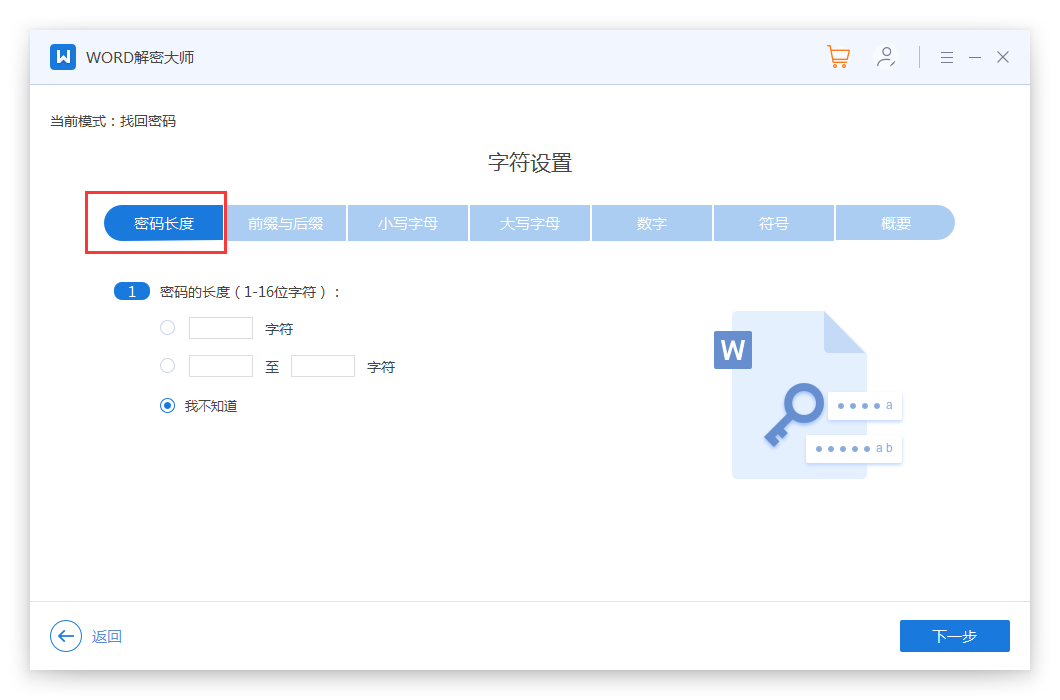Choose the 我不知道 radio option
Viewport: 1060px width, 700px height.
[167, 406]
